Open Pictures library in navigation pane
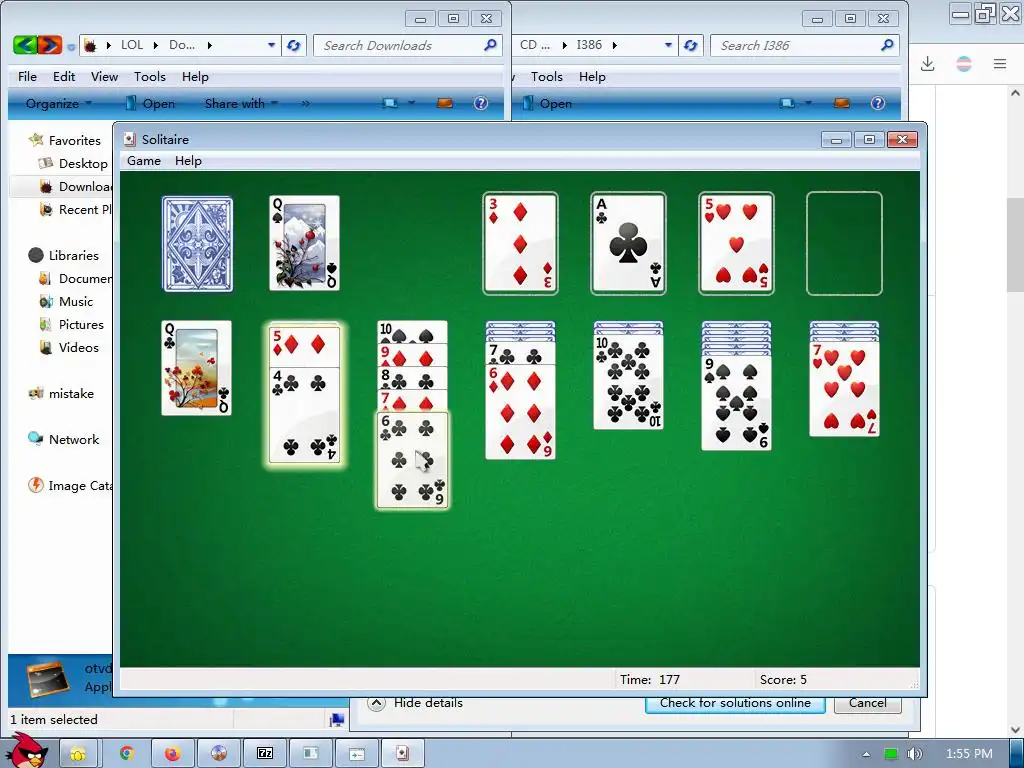Image resolution: width=1024 pixels, height=768 pixels. click(x=72, y=325)
